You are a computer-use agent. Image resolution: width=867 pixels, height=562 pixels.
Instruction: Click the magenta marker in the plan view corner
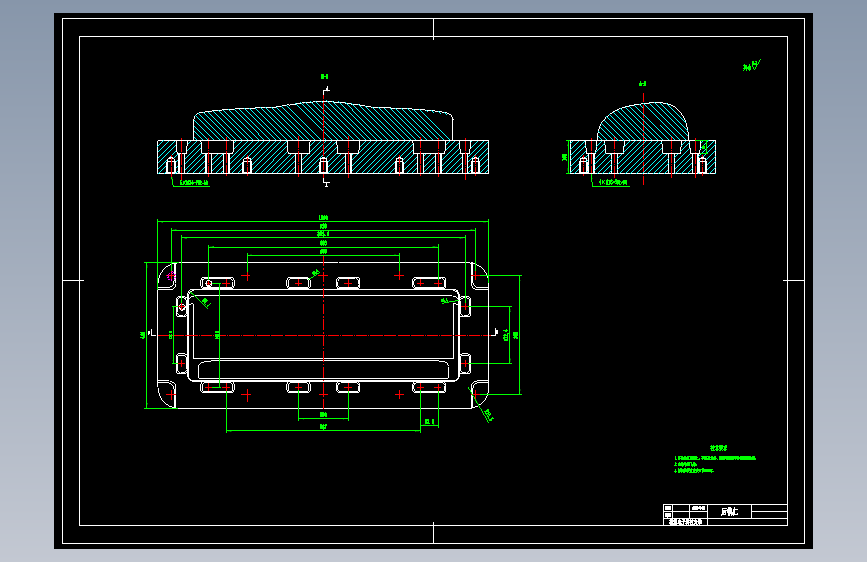[171, 275]
